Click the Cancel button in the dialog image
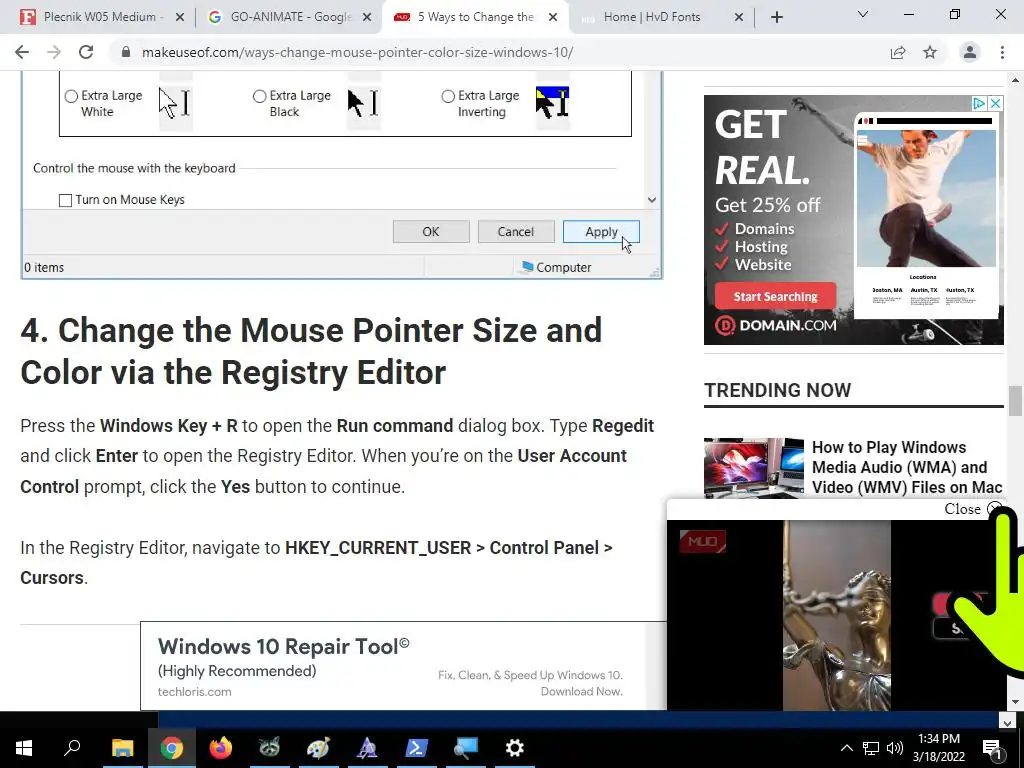 [x=516, y=231]
